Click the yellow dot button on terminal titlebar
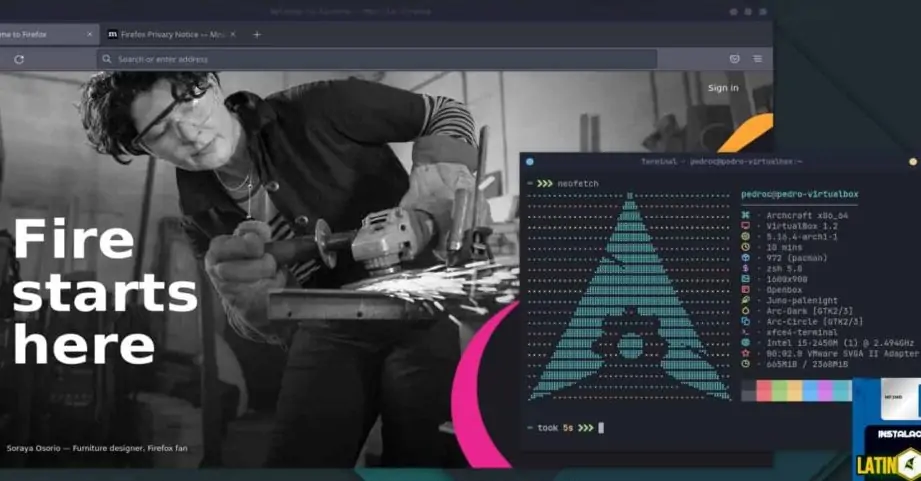This screenshot has height=481, width=921. point(913,162)
